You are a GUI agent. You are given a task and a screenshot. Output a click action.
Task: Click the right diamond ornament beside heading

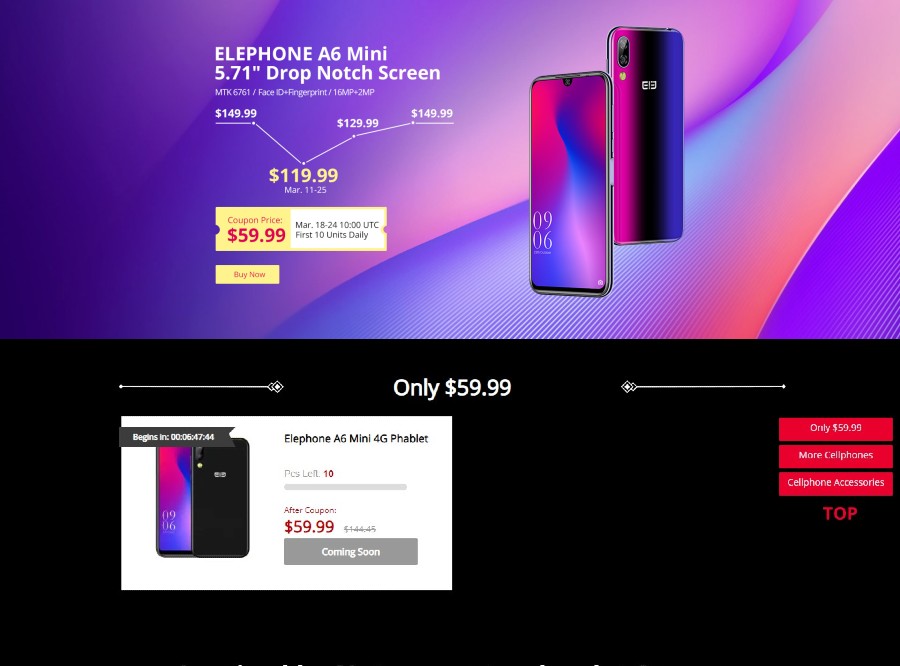629,387
